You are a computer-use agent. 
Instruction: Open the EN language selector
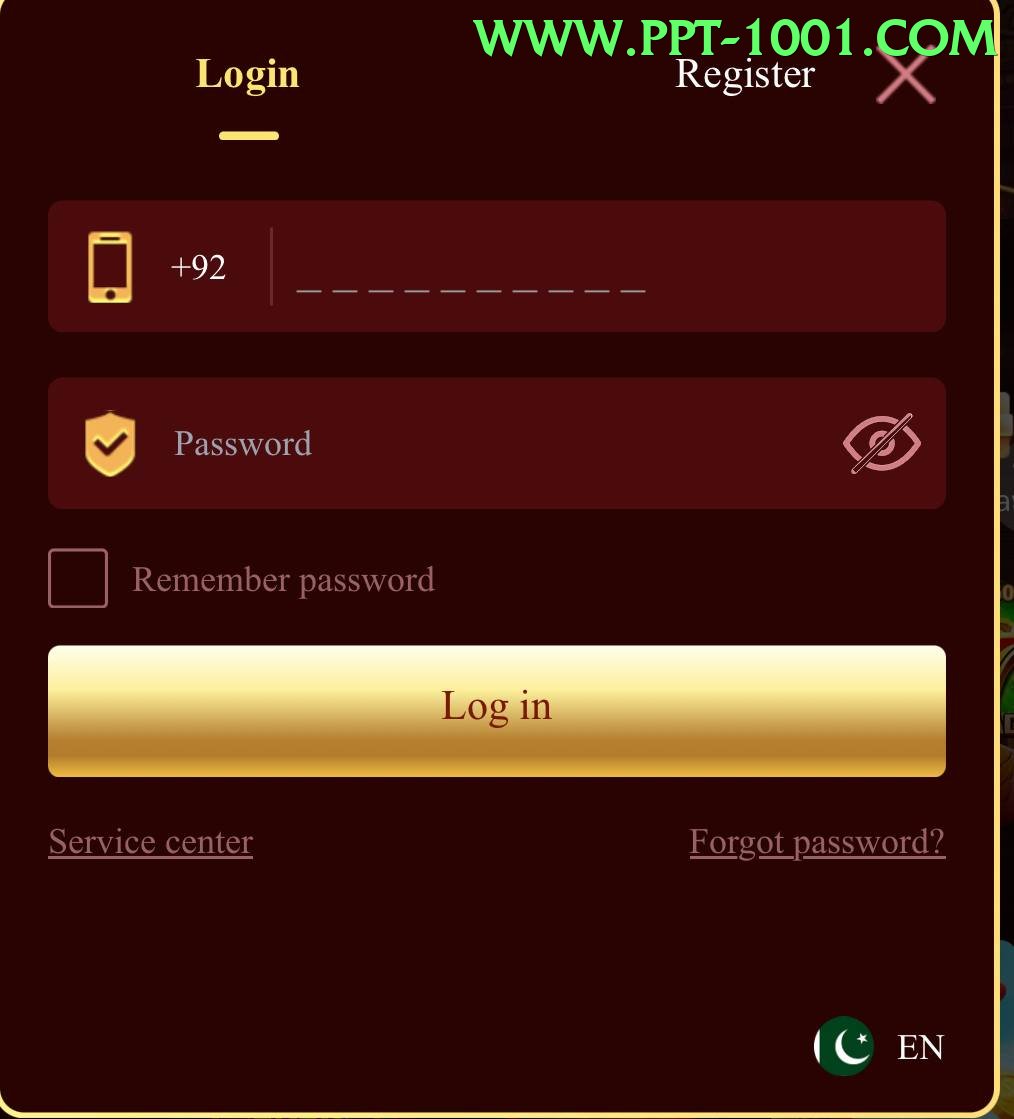(921, 1047)
